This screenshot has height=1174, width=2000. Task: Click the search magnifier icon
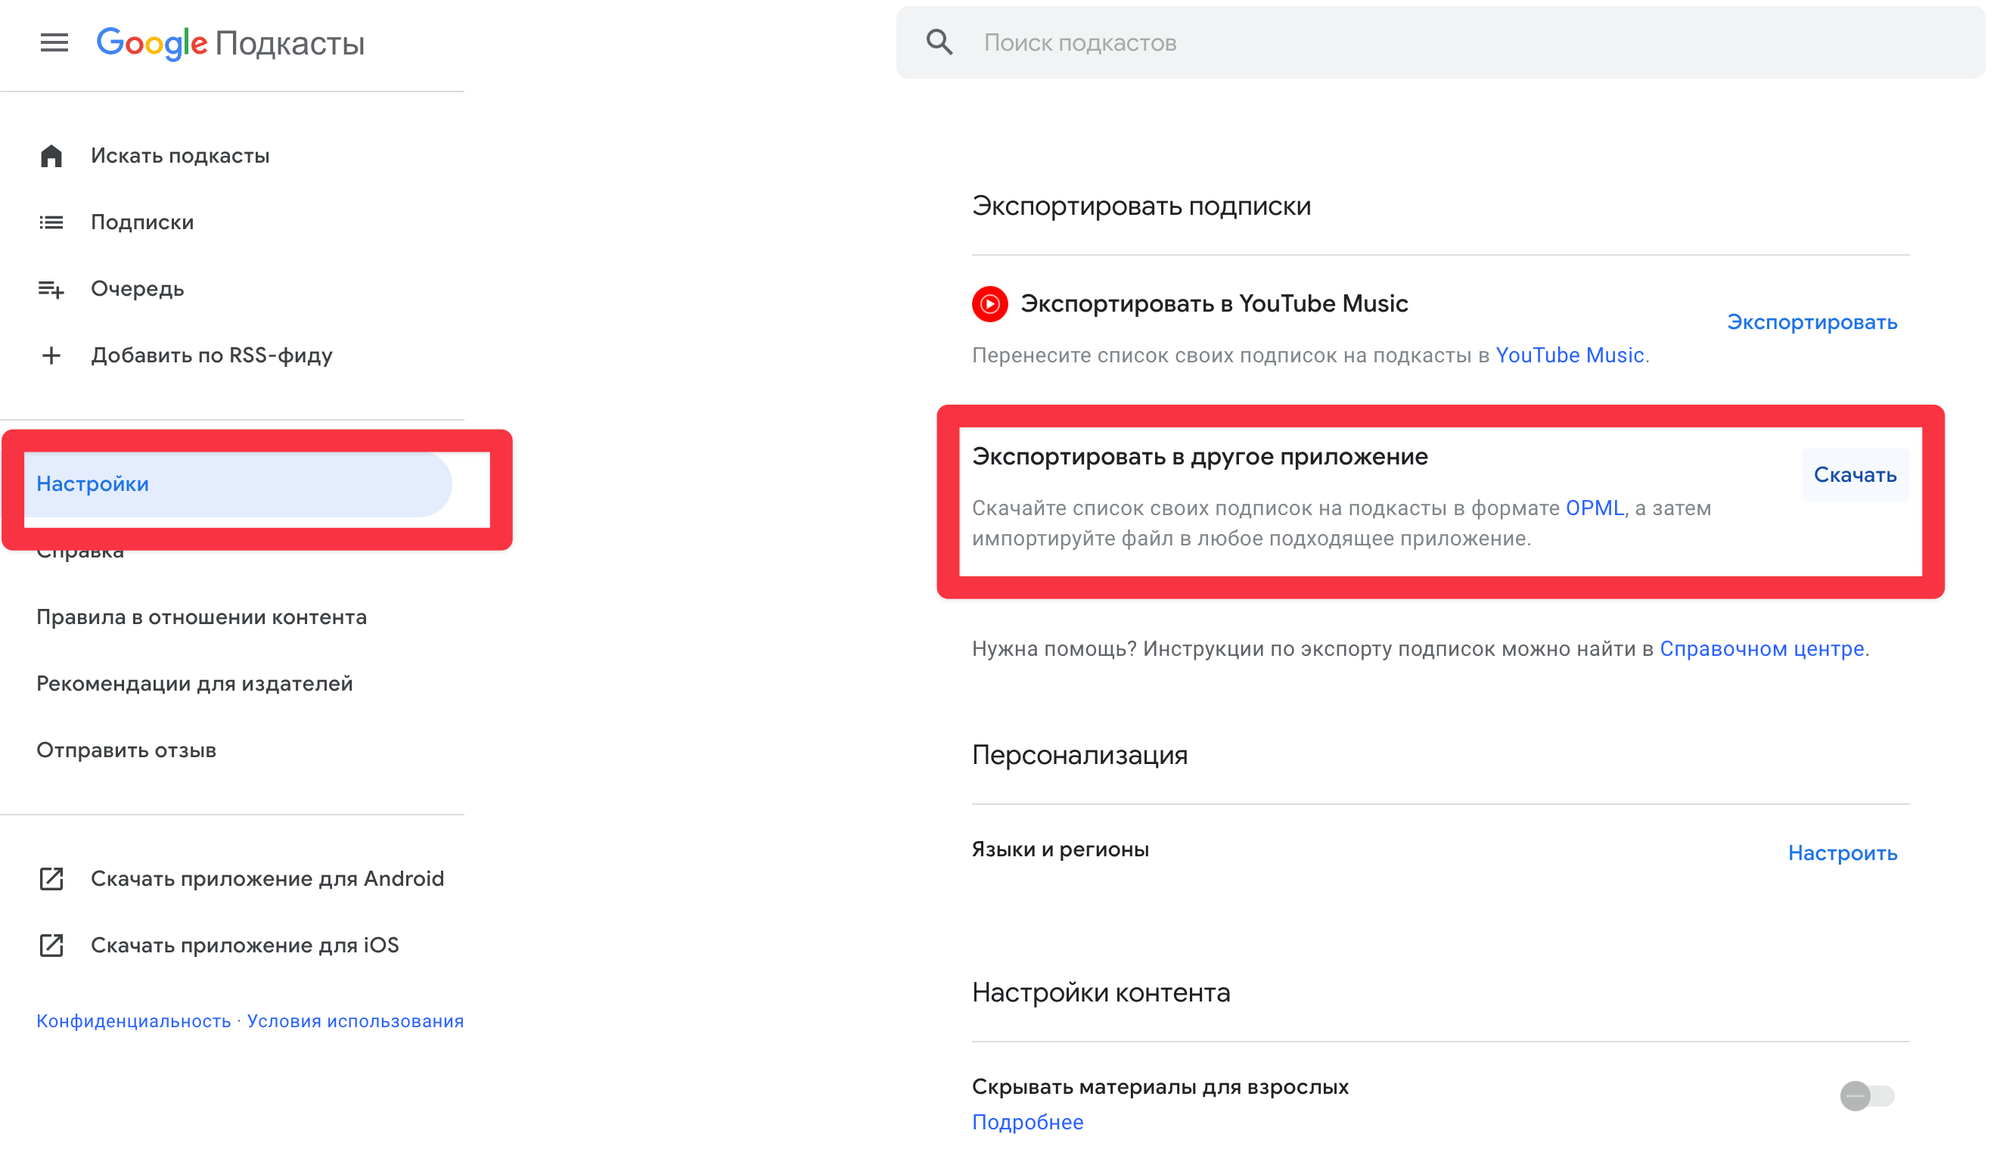point(939,43)
